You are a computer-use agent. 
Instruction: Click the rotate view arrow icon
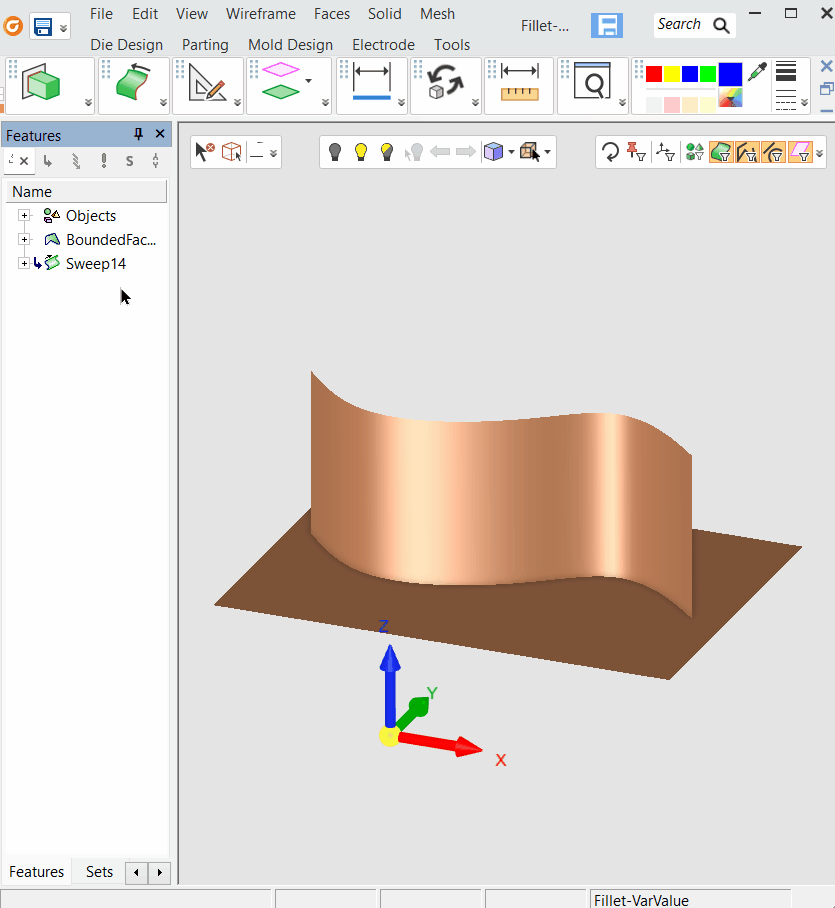tap(610, 152)
